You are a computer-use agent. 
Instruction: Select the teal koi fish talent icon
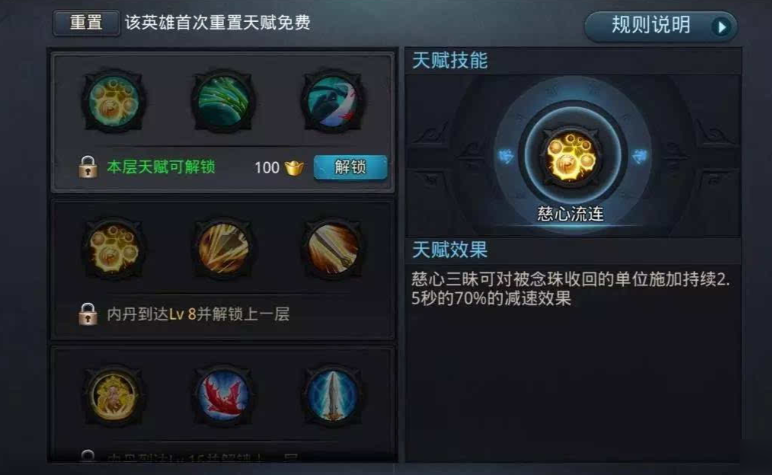tap(333, 101)
